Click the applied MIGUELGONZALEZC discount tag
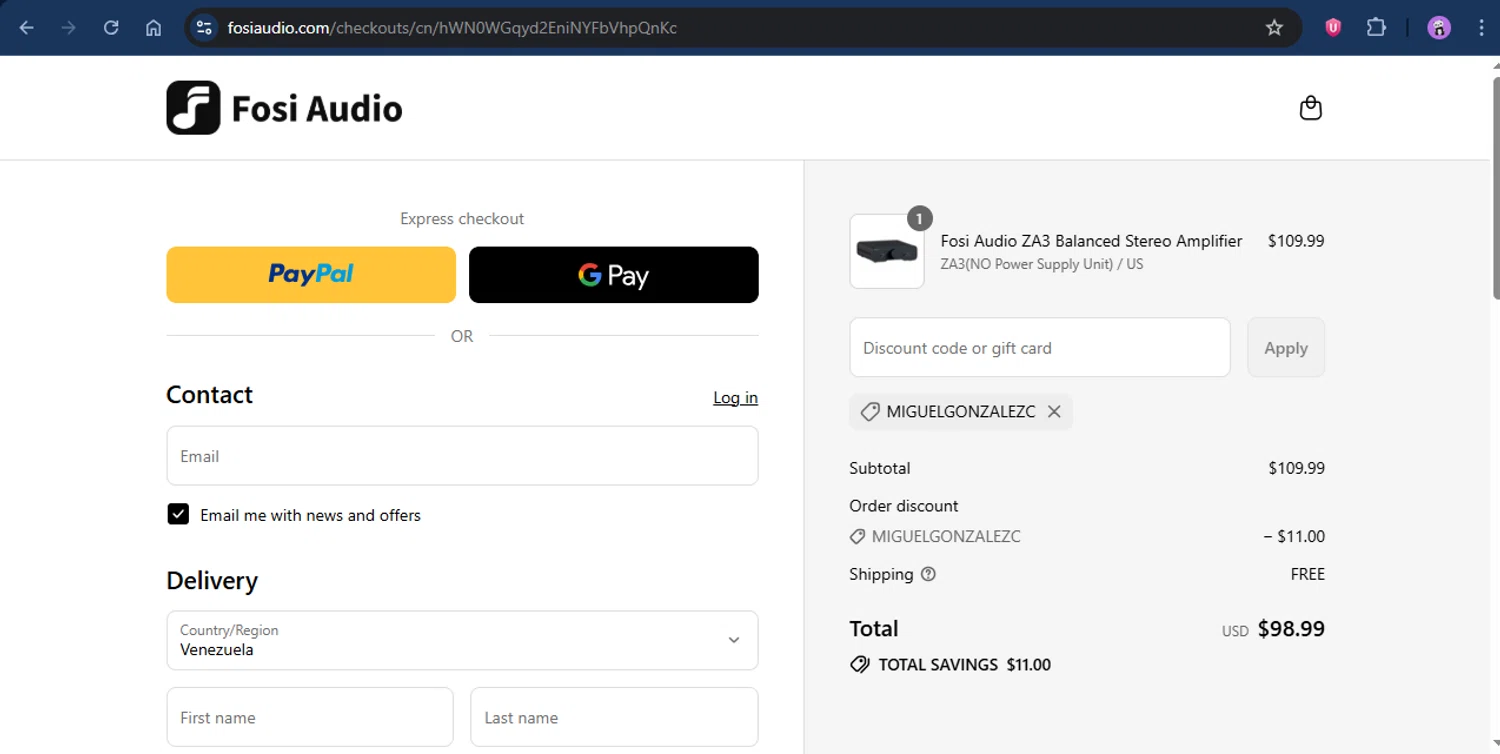This screenshot has width=1500, height=754. [961, 411]
